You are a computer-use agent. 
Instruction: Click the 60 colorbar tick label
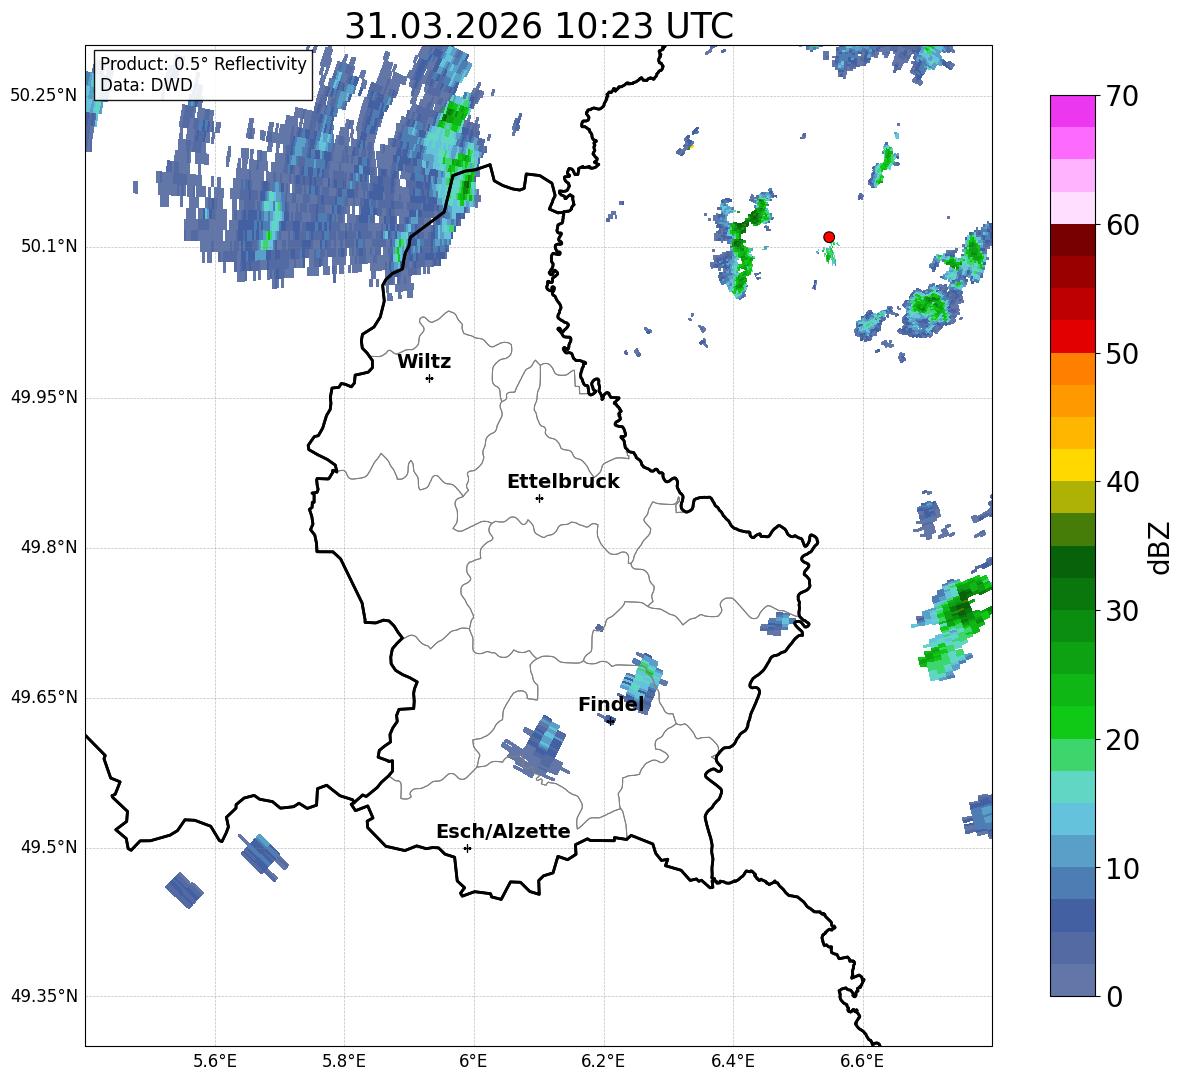1121,225
